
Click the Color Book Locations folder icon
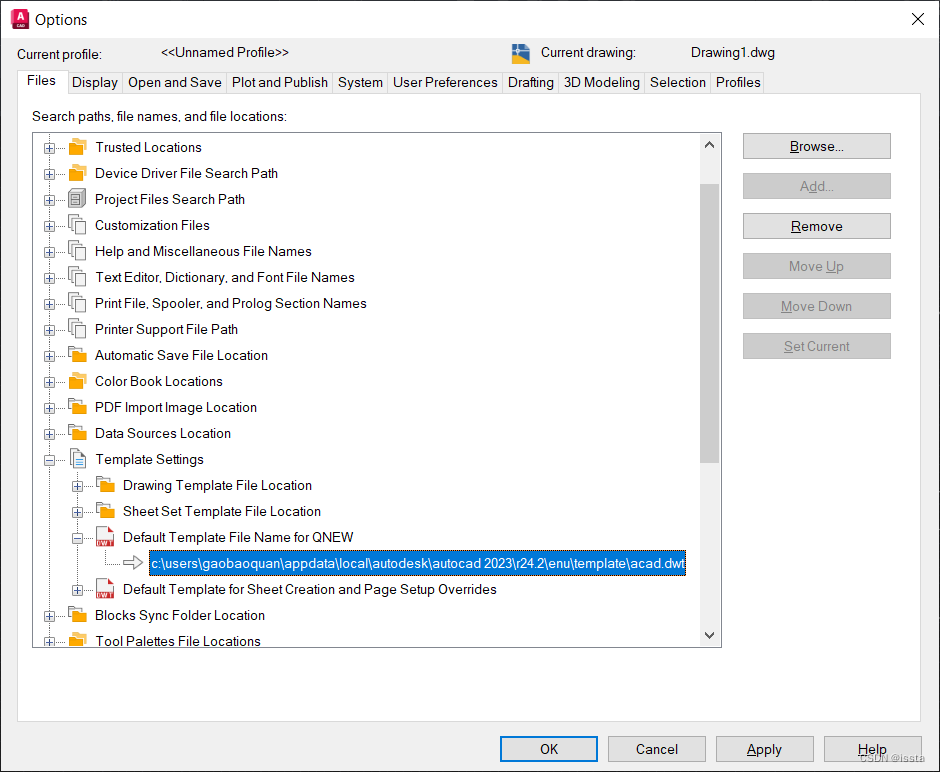coord(77,381)
